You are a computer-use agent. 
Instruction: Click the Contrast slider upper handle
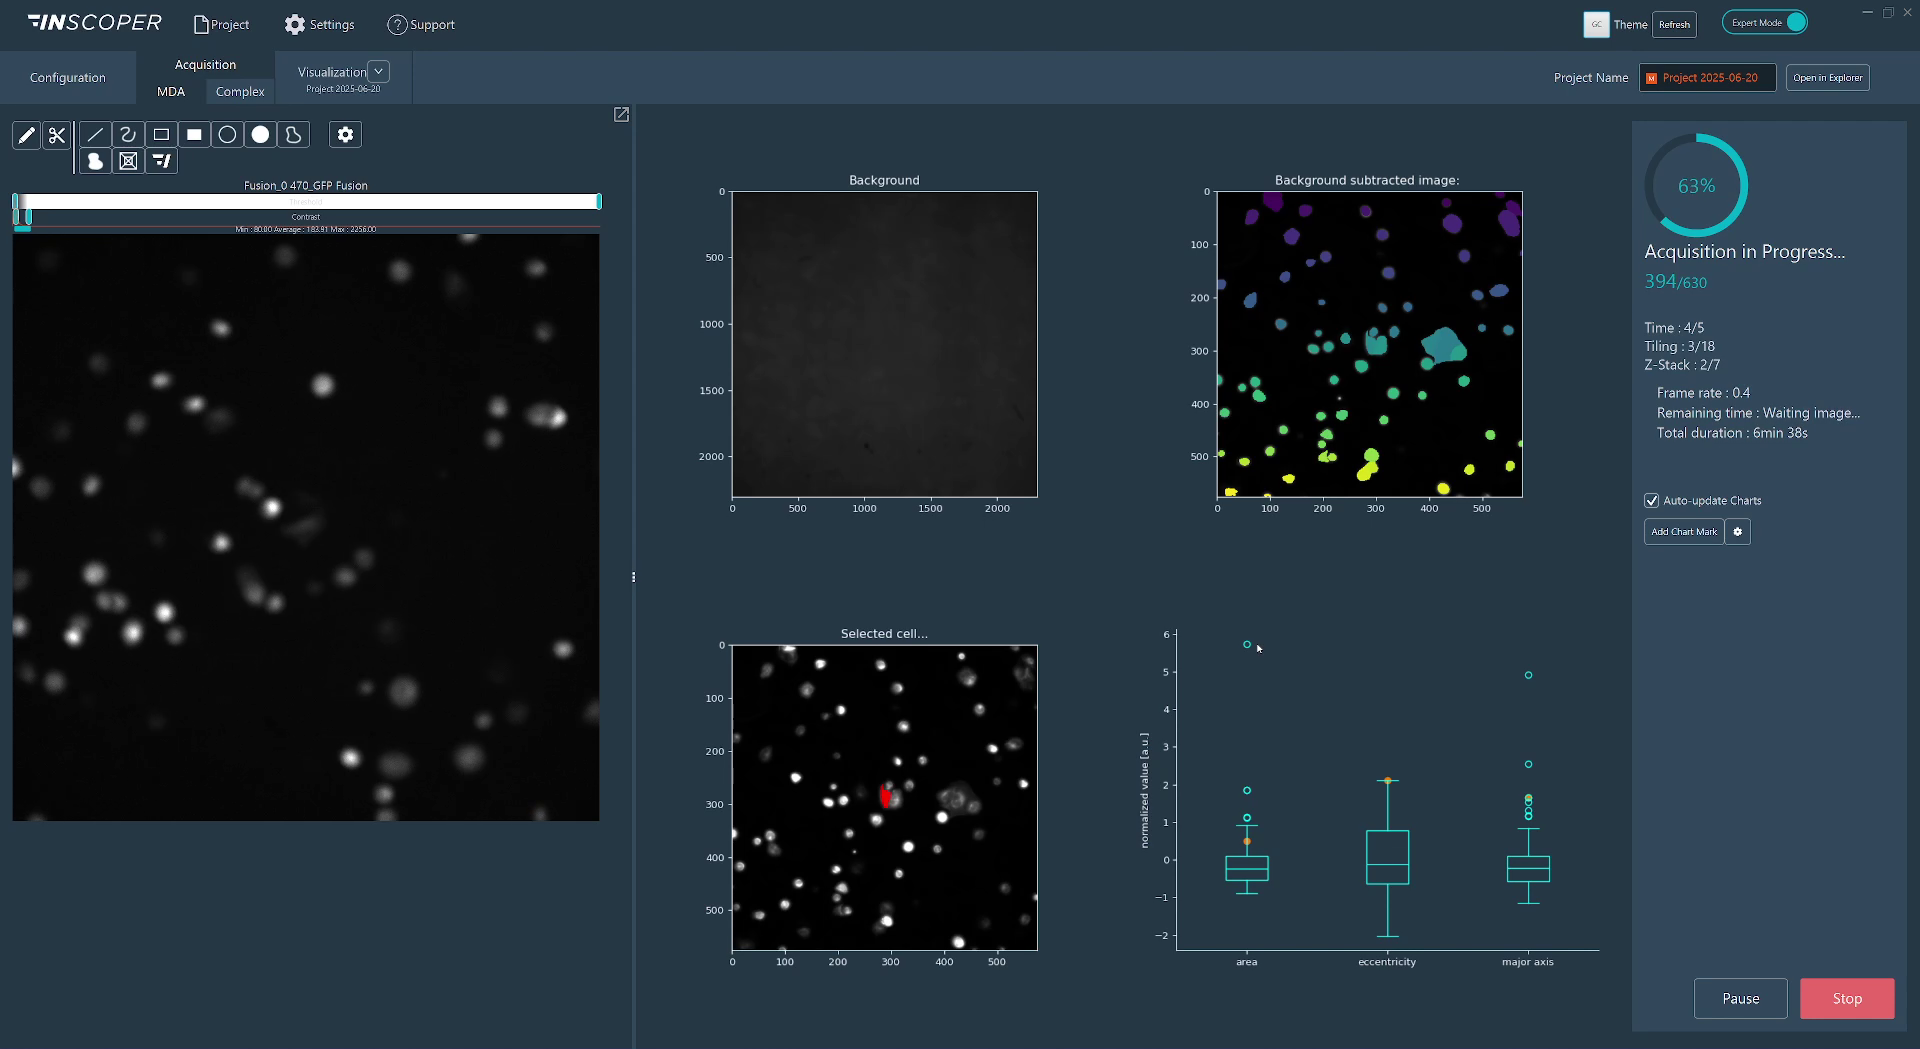29,217
